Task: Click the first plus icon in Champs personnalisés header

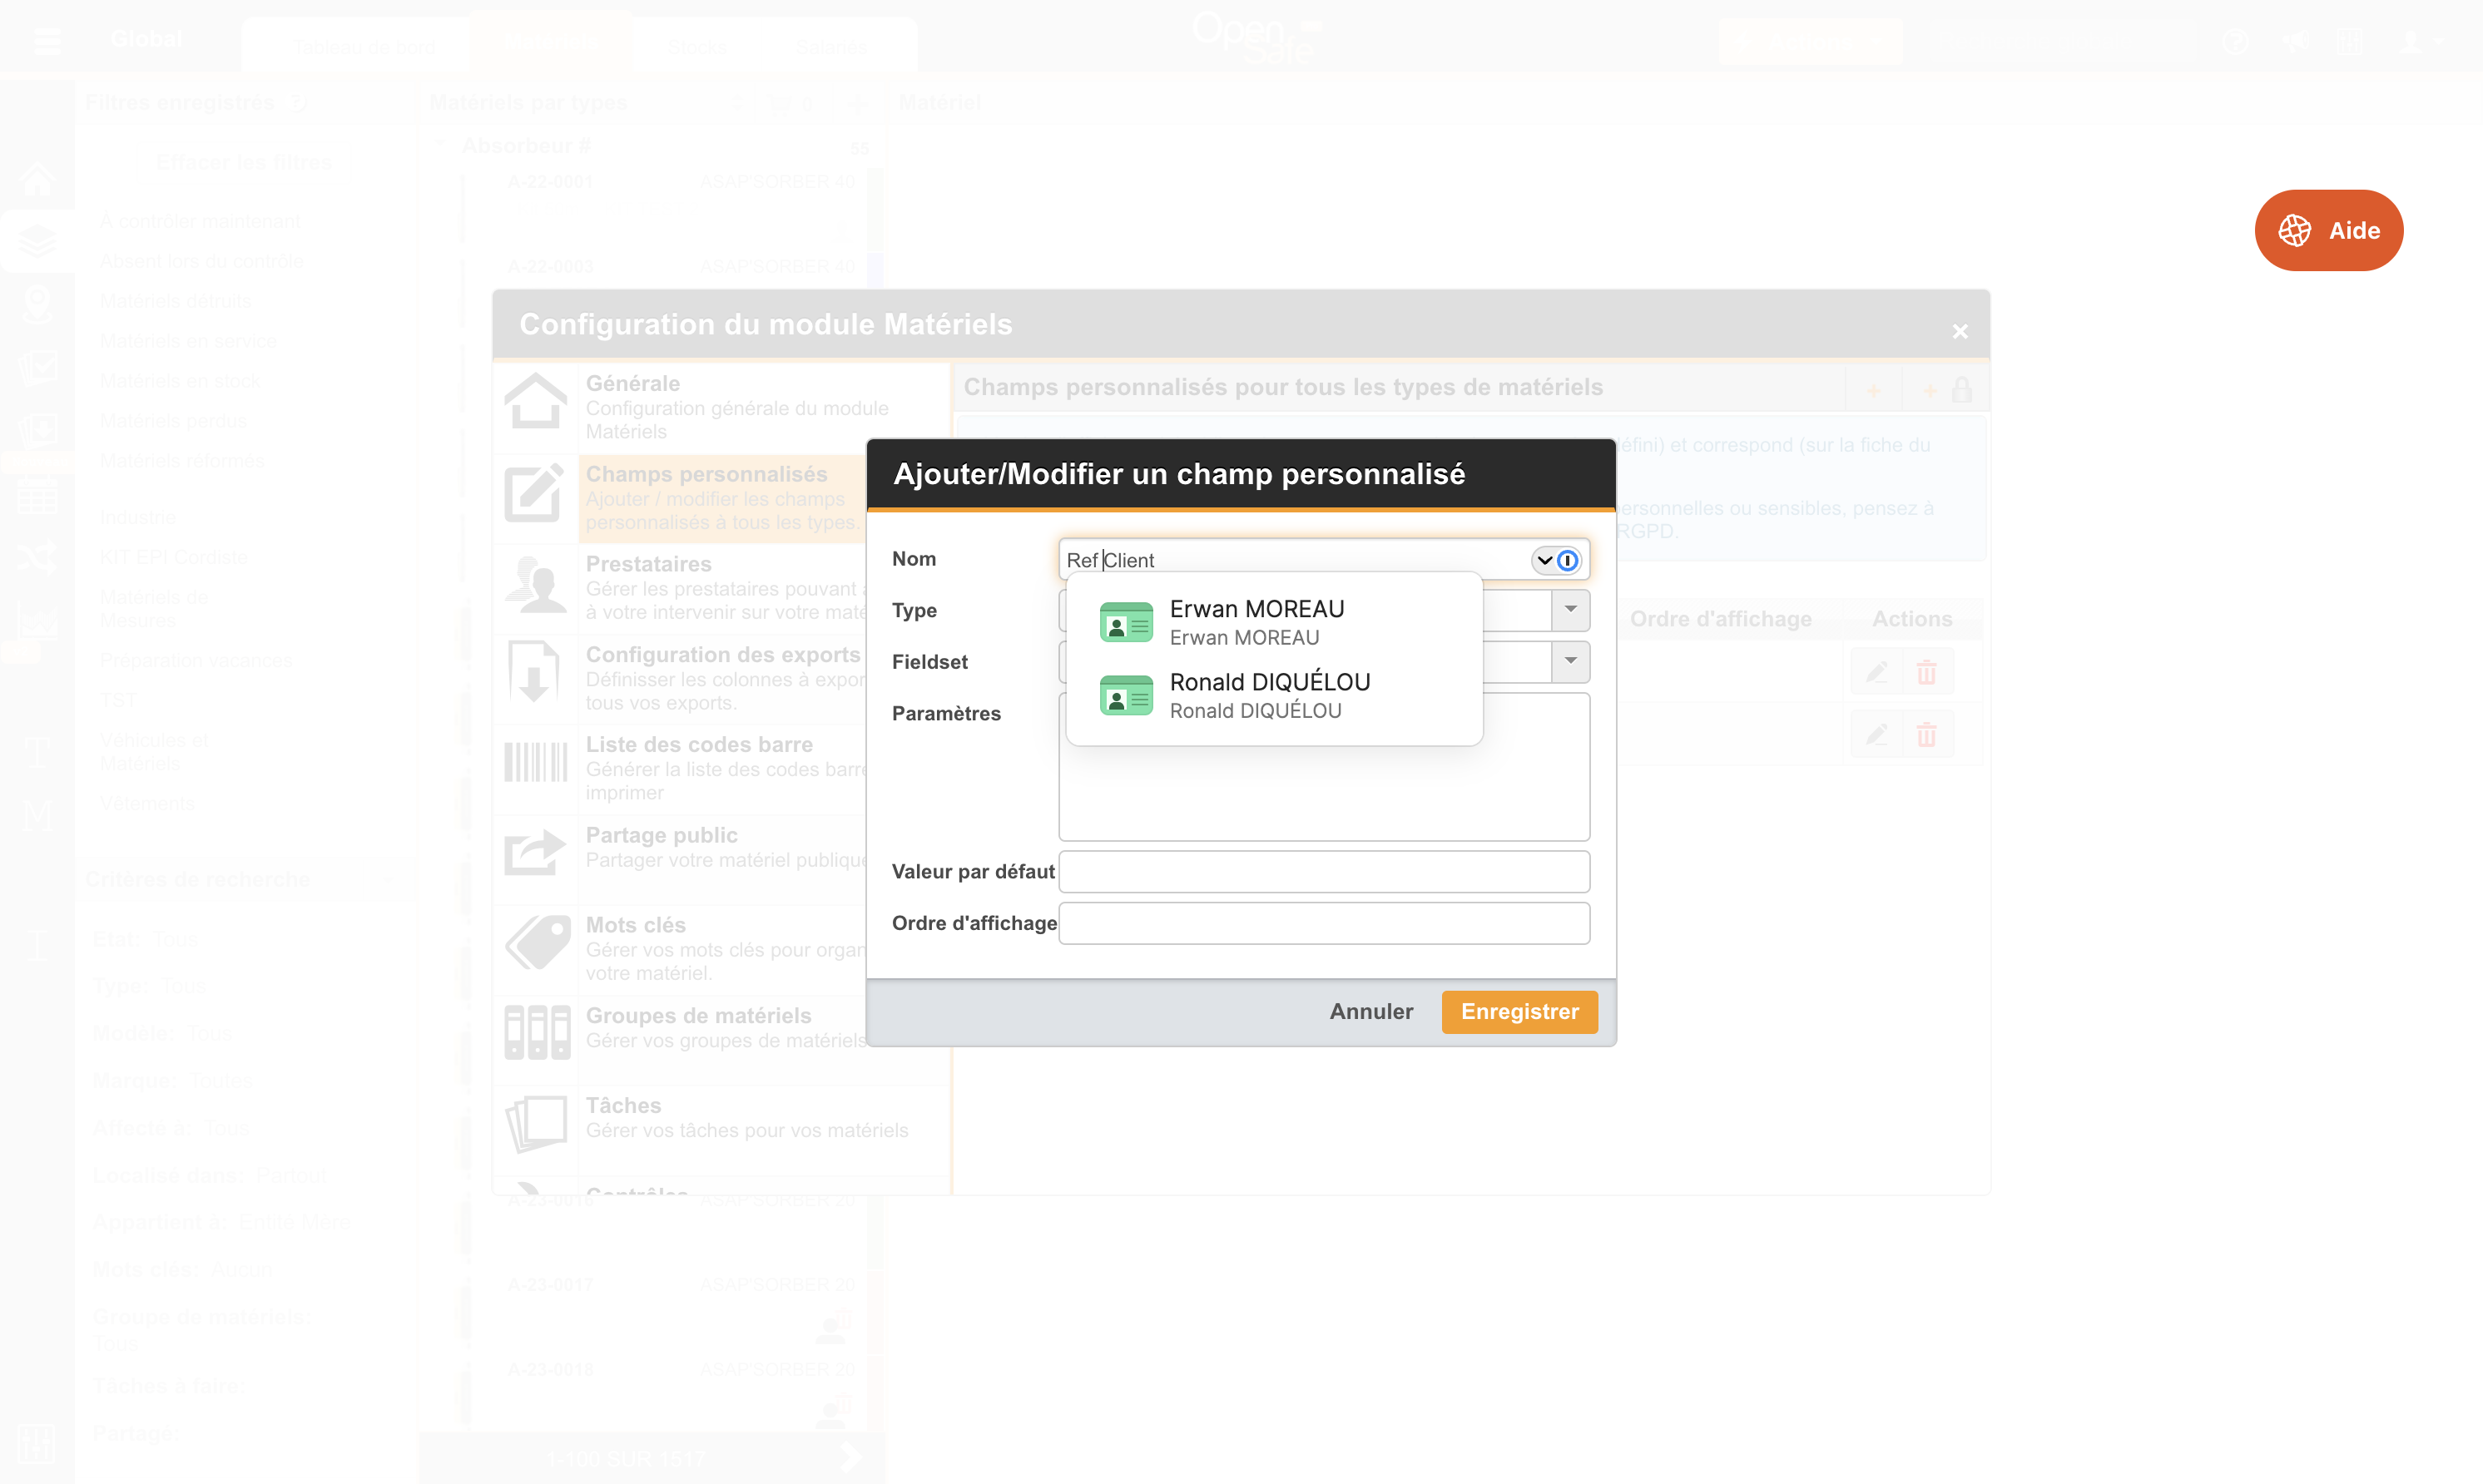Action: pyautogui.click(x=1873, y=391)
